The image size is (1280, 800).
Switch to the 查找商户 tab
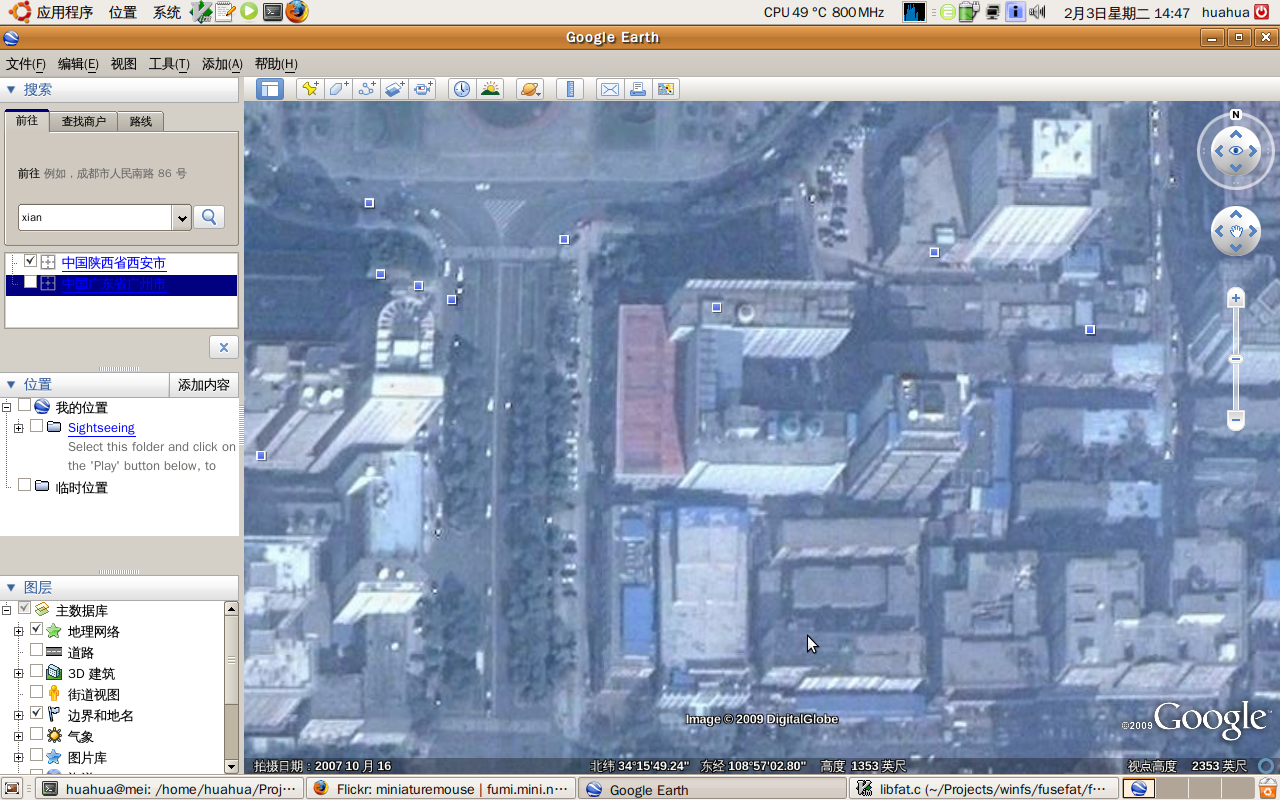pyautogui.click(x=83, y=121)
